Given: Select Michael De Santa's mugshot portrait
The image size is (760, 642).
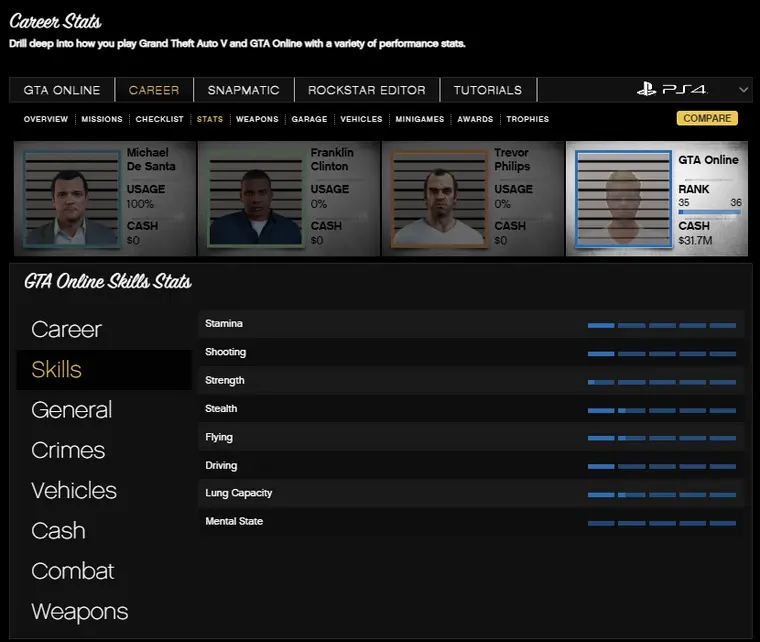Looking at the screenshot, I should pos(72,199).
